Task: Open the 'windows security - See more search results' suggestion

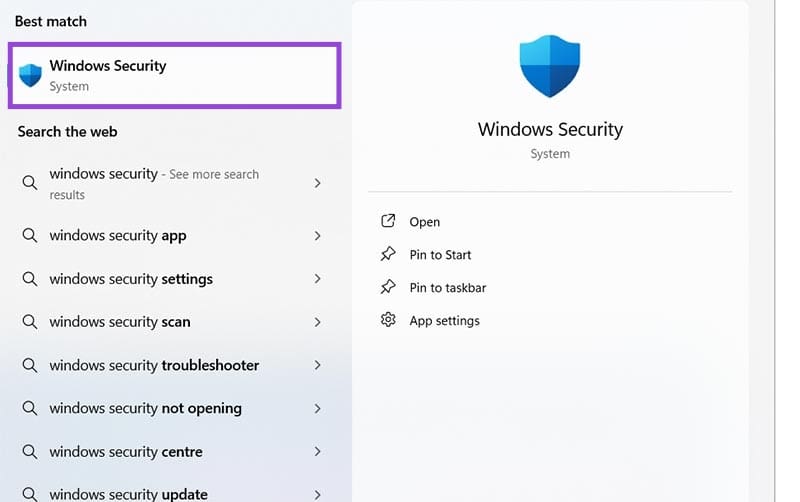Action: point(153,183)
